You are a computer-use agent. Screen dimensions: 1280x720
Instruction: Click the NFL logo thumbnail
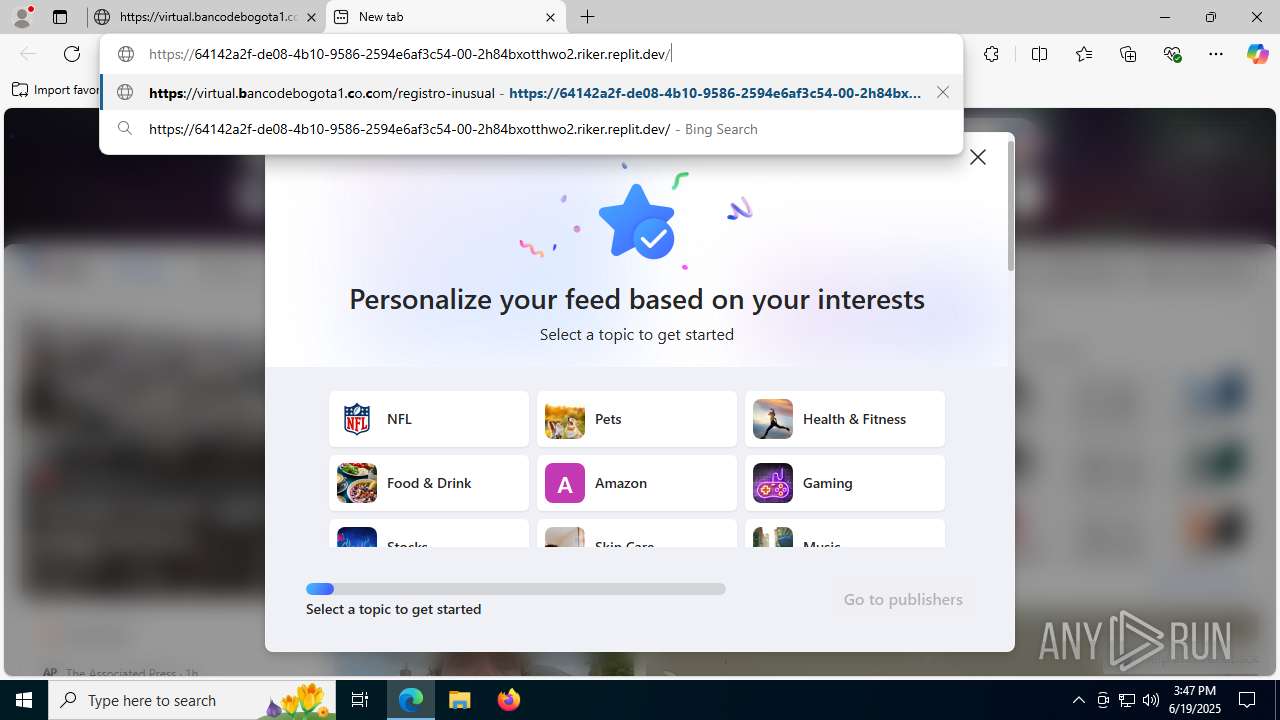(x=357, y=419)
